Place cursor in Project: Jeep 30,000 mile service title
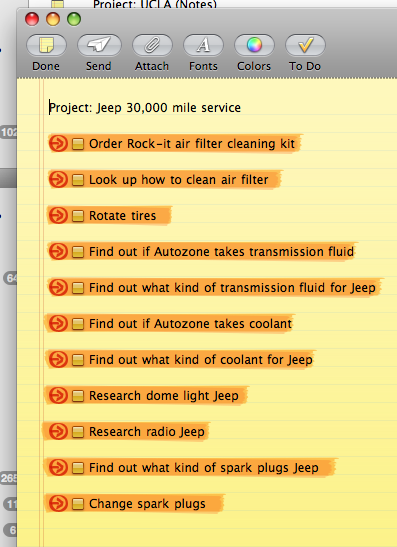The image size is (397, 547). [x=145, y=107]
